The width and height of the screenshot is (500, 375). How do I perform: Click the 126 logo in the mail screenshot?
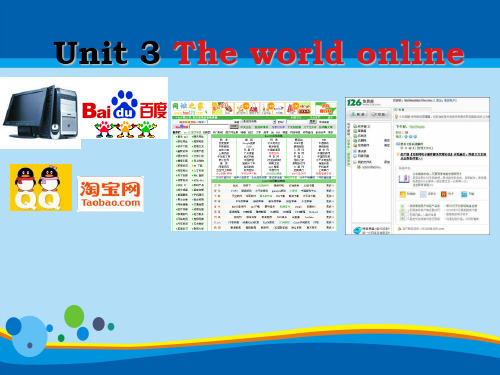point(354,103)
